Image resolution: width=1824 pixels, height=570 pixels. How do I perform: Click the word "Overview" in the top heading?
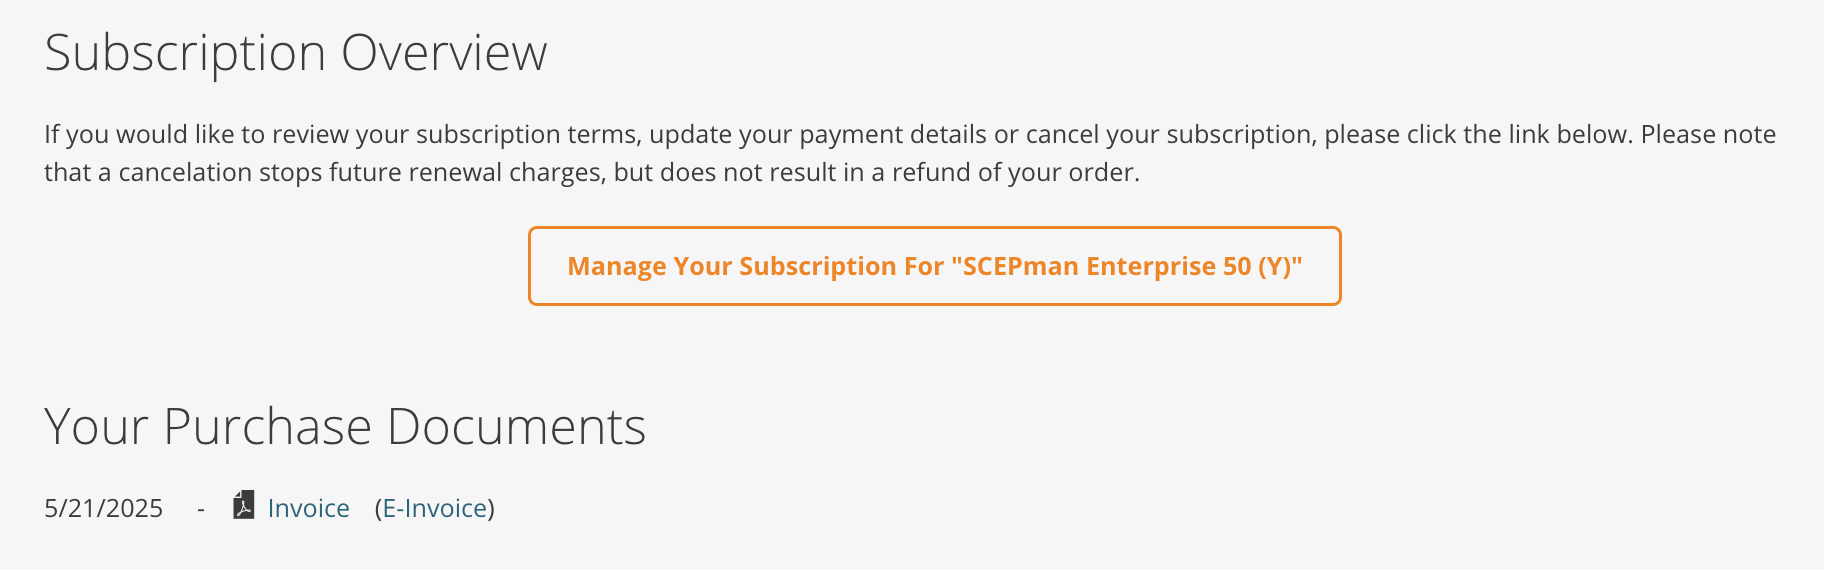tap(444, 53)
